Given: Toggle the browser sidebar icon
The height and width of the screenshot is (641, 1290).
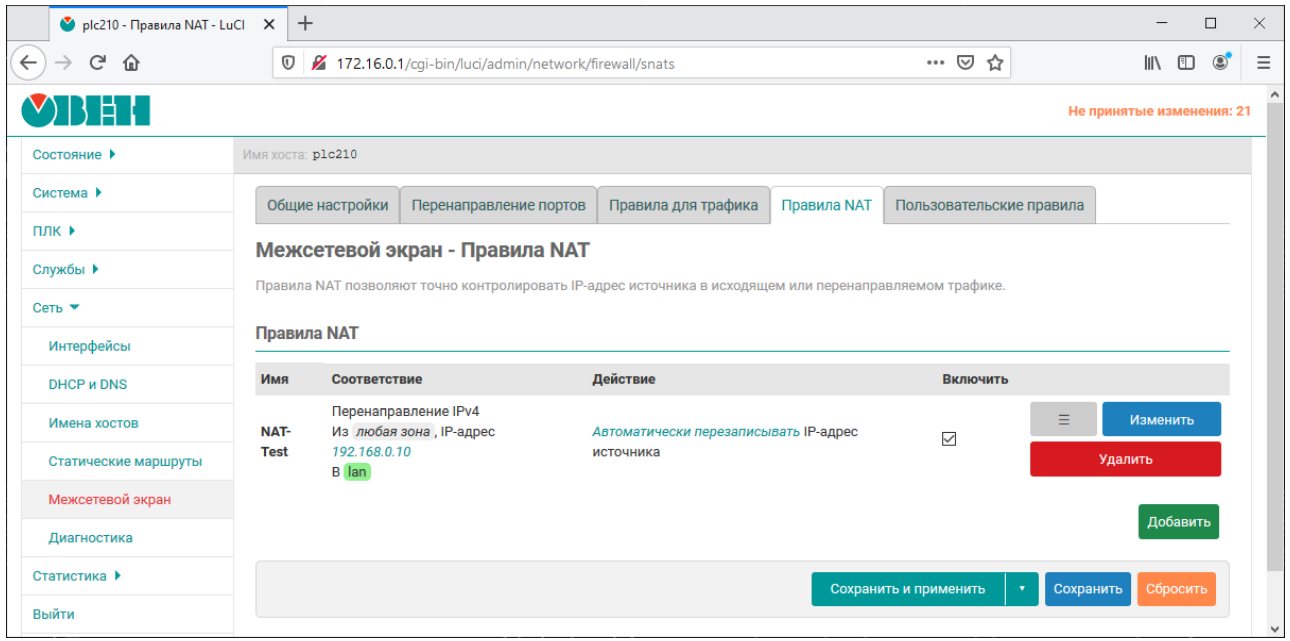Looking at the screenshot, I should tap(1186, 63).
